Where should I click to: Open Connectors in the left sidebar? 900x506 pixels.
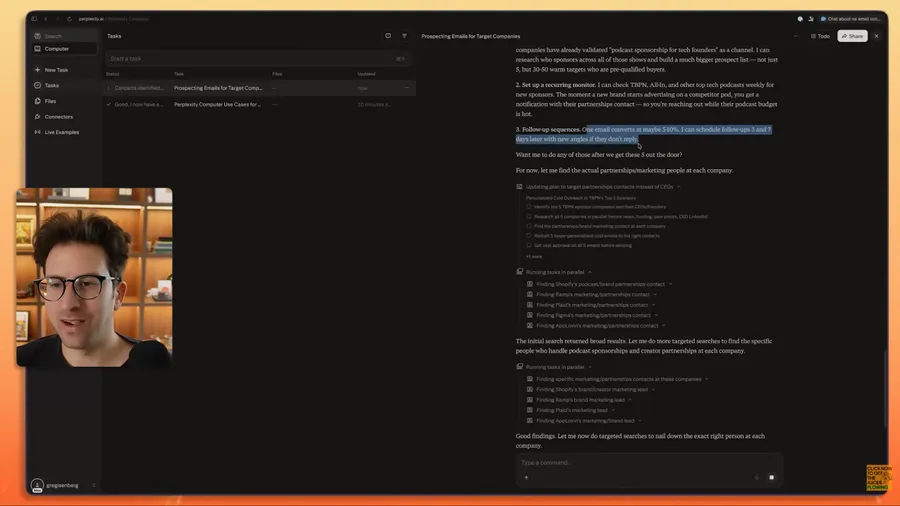(x=58, y=117)
